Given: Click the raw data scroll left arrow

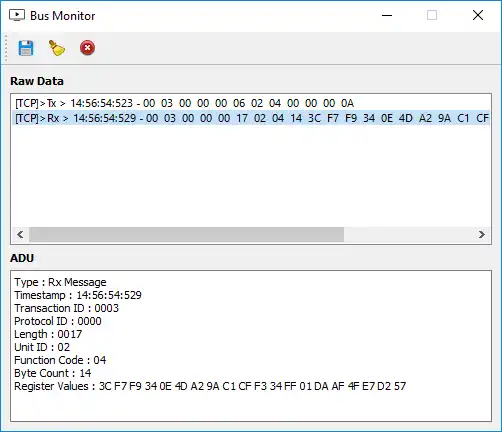Looking at the screenshot, I should [x=20, y=235].
